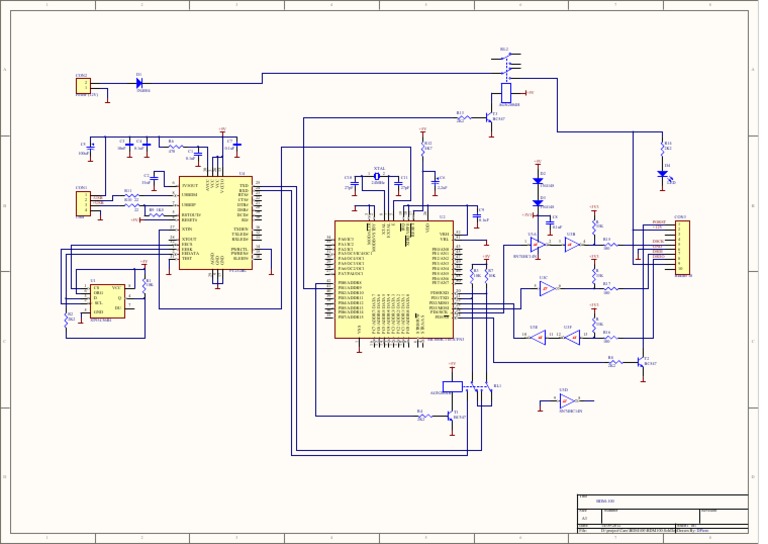Select the RL1 relay coil box
Viewport: 768px width, 544px height.
[452, 385]
